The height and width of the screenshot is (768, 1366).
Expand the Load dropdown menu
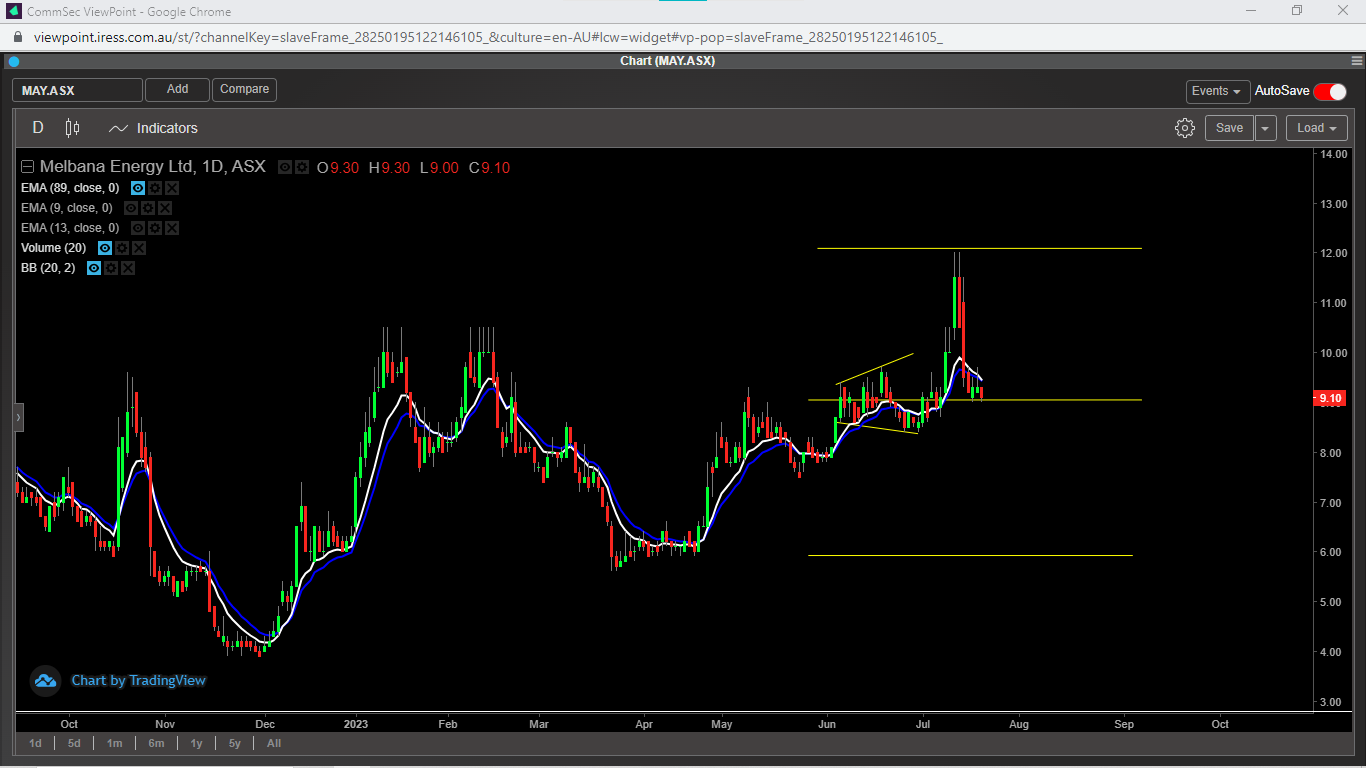click(1316, 128)
